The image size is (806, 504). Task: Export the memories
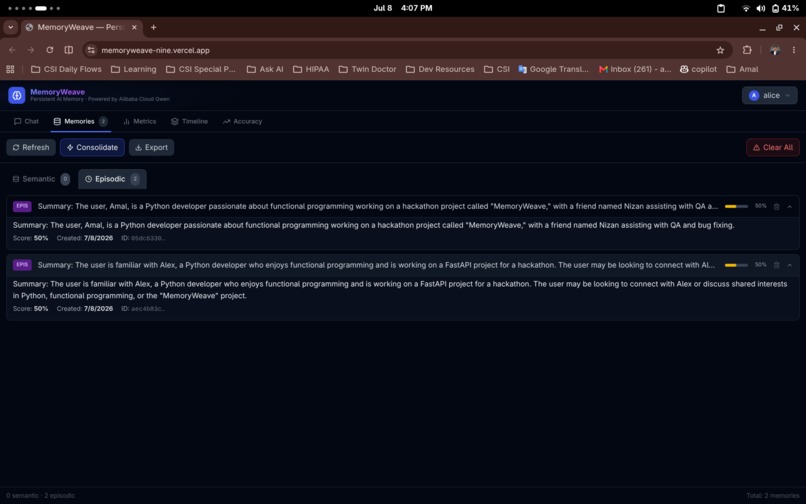[x=151, y=148]
